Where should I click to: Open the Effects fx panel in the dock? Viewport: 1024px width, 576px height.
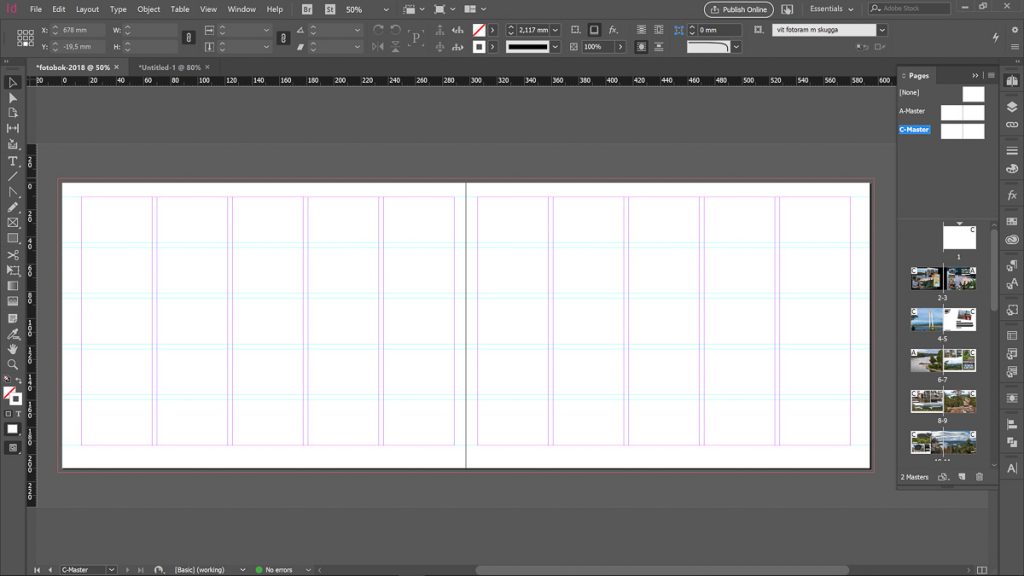point(1012,195)
